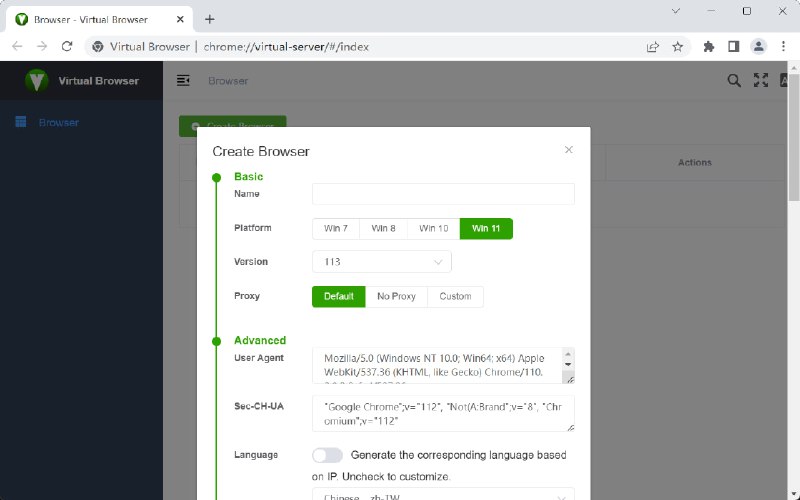Image resolution: width=800 pixels, height=500 pixels.
Task: Select the Win 8 platform option
Action: click(383, 229)
